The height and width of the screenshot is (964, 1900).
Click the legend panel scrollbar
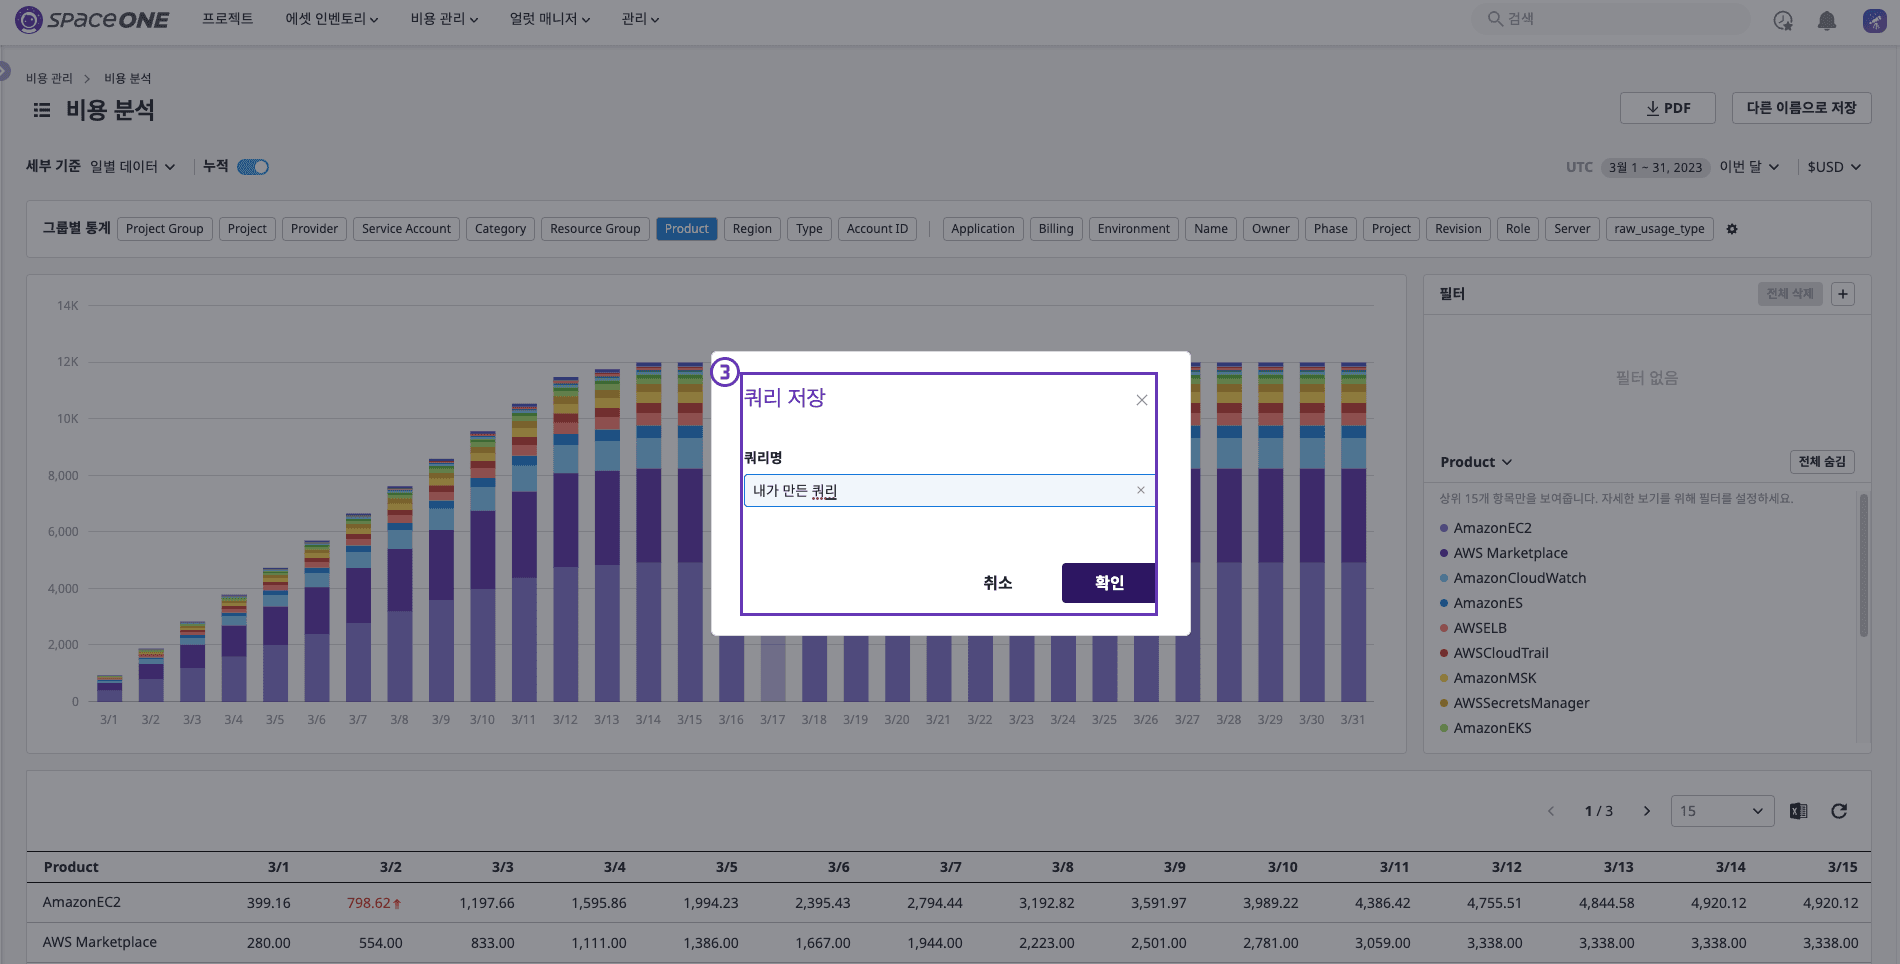(x=1863, y=566)
